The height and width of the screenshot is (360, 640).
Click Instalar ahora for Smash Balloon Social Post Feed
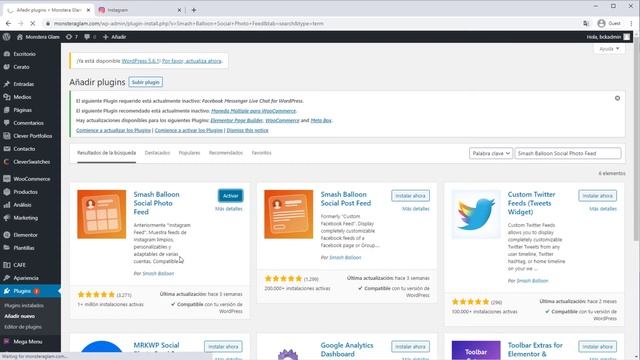tap(410, 196)
